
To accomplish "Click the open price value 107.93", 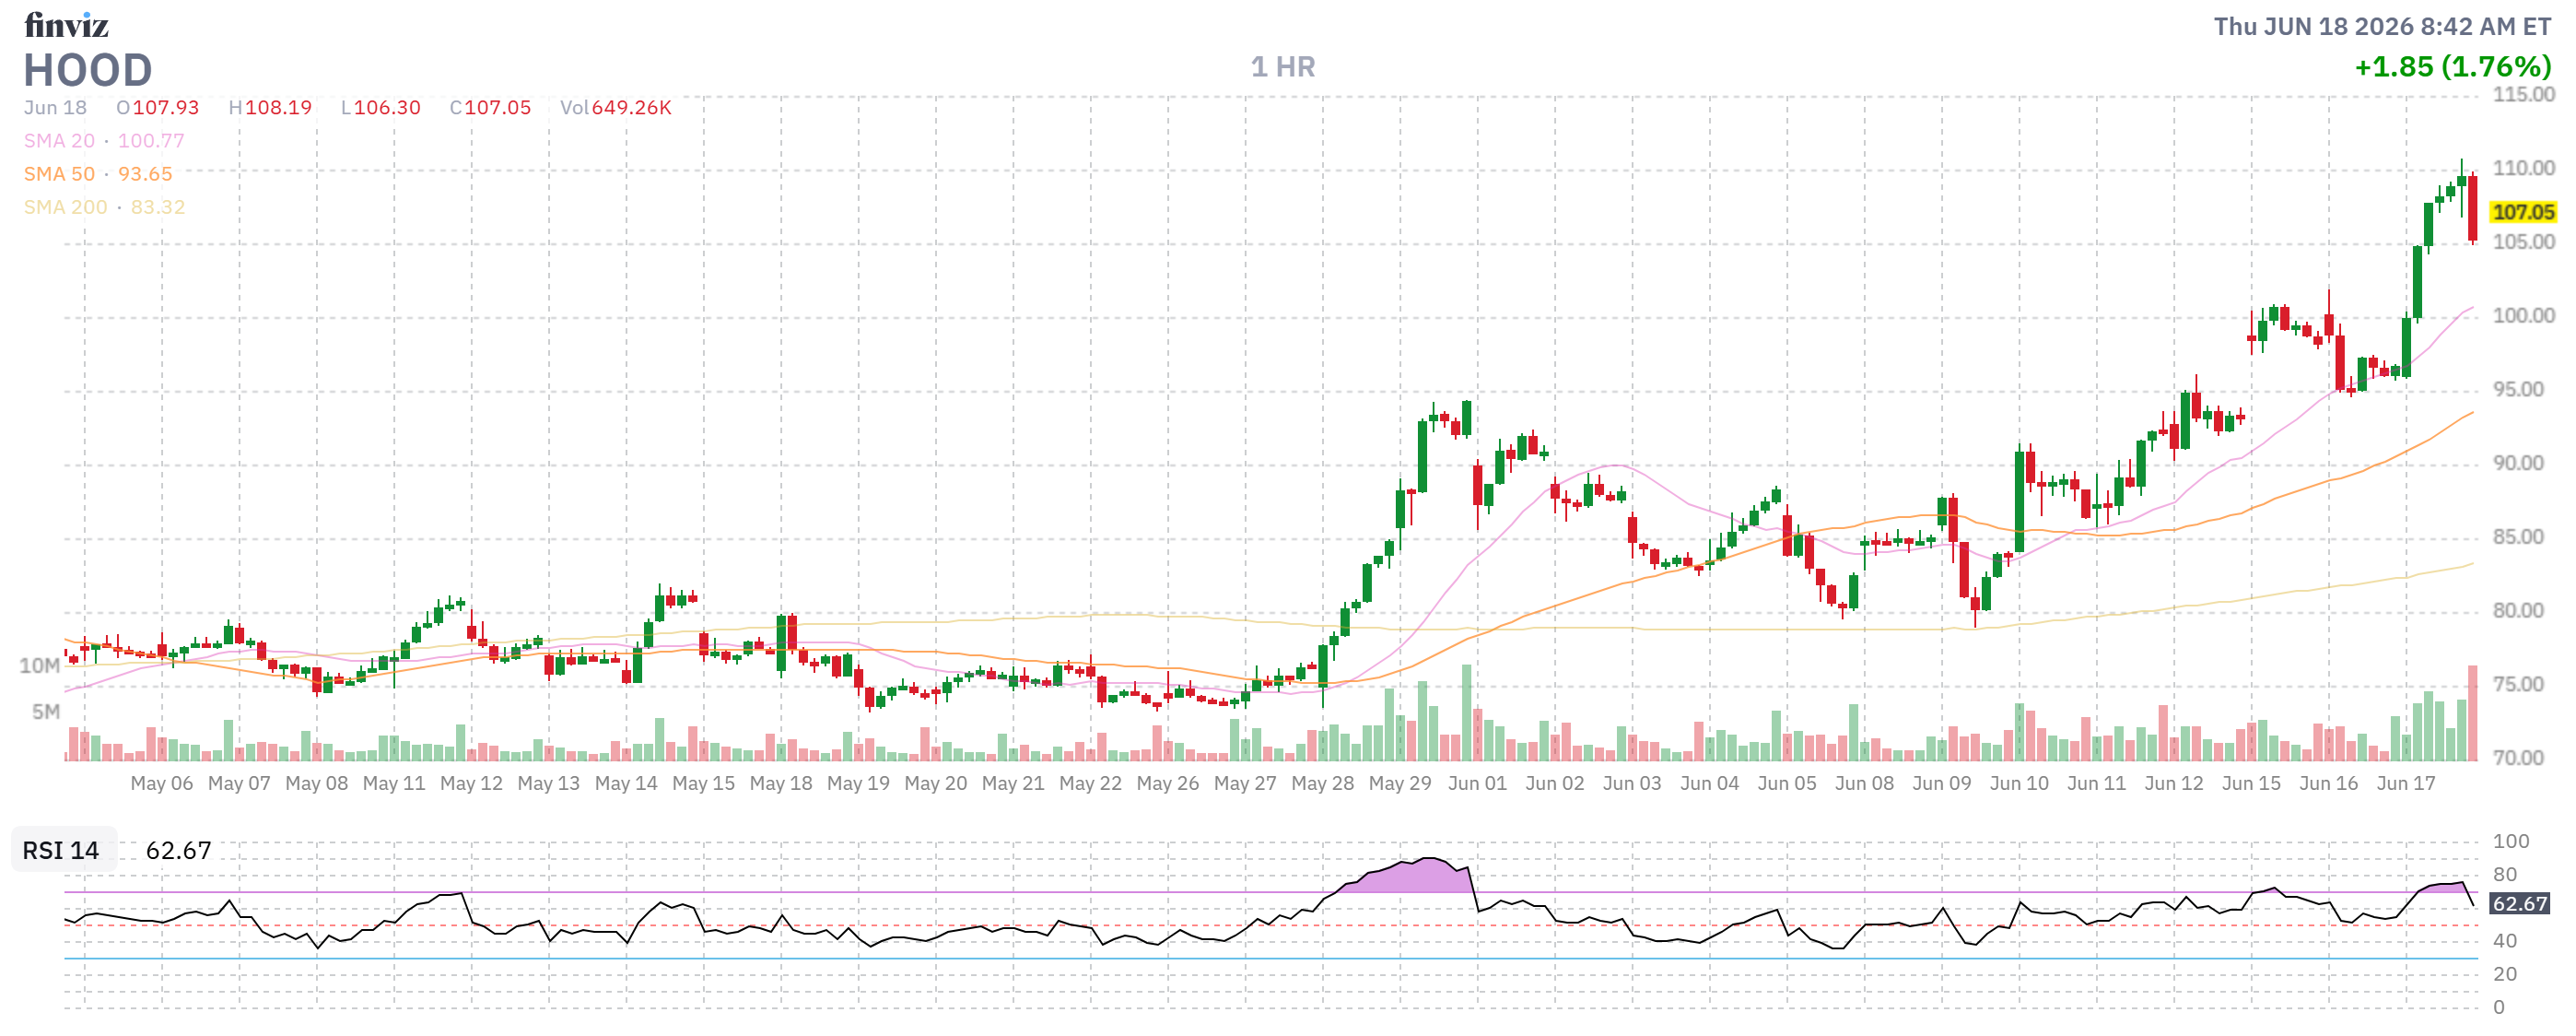I will click(166, 108).
